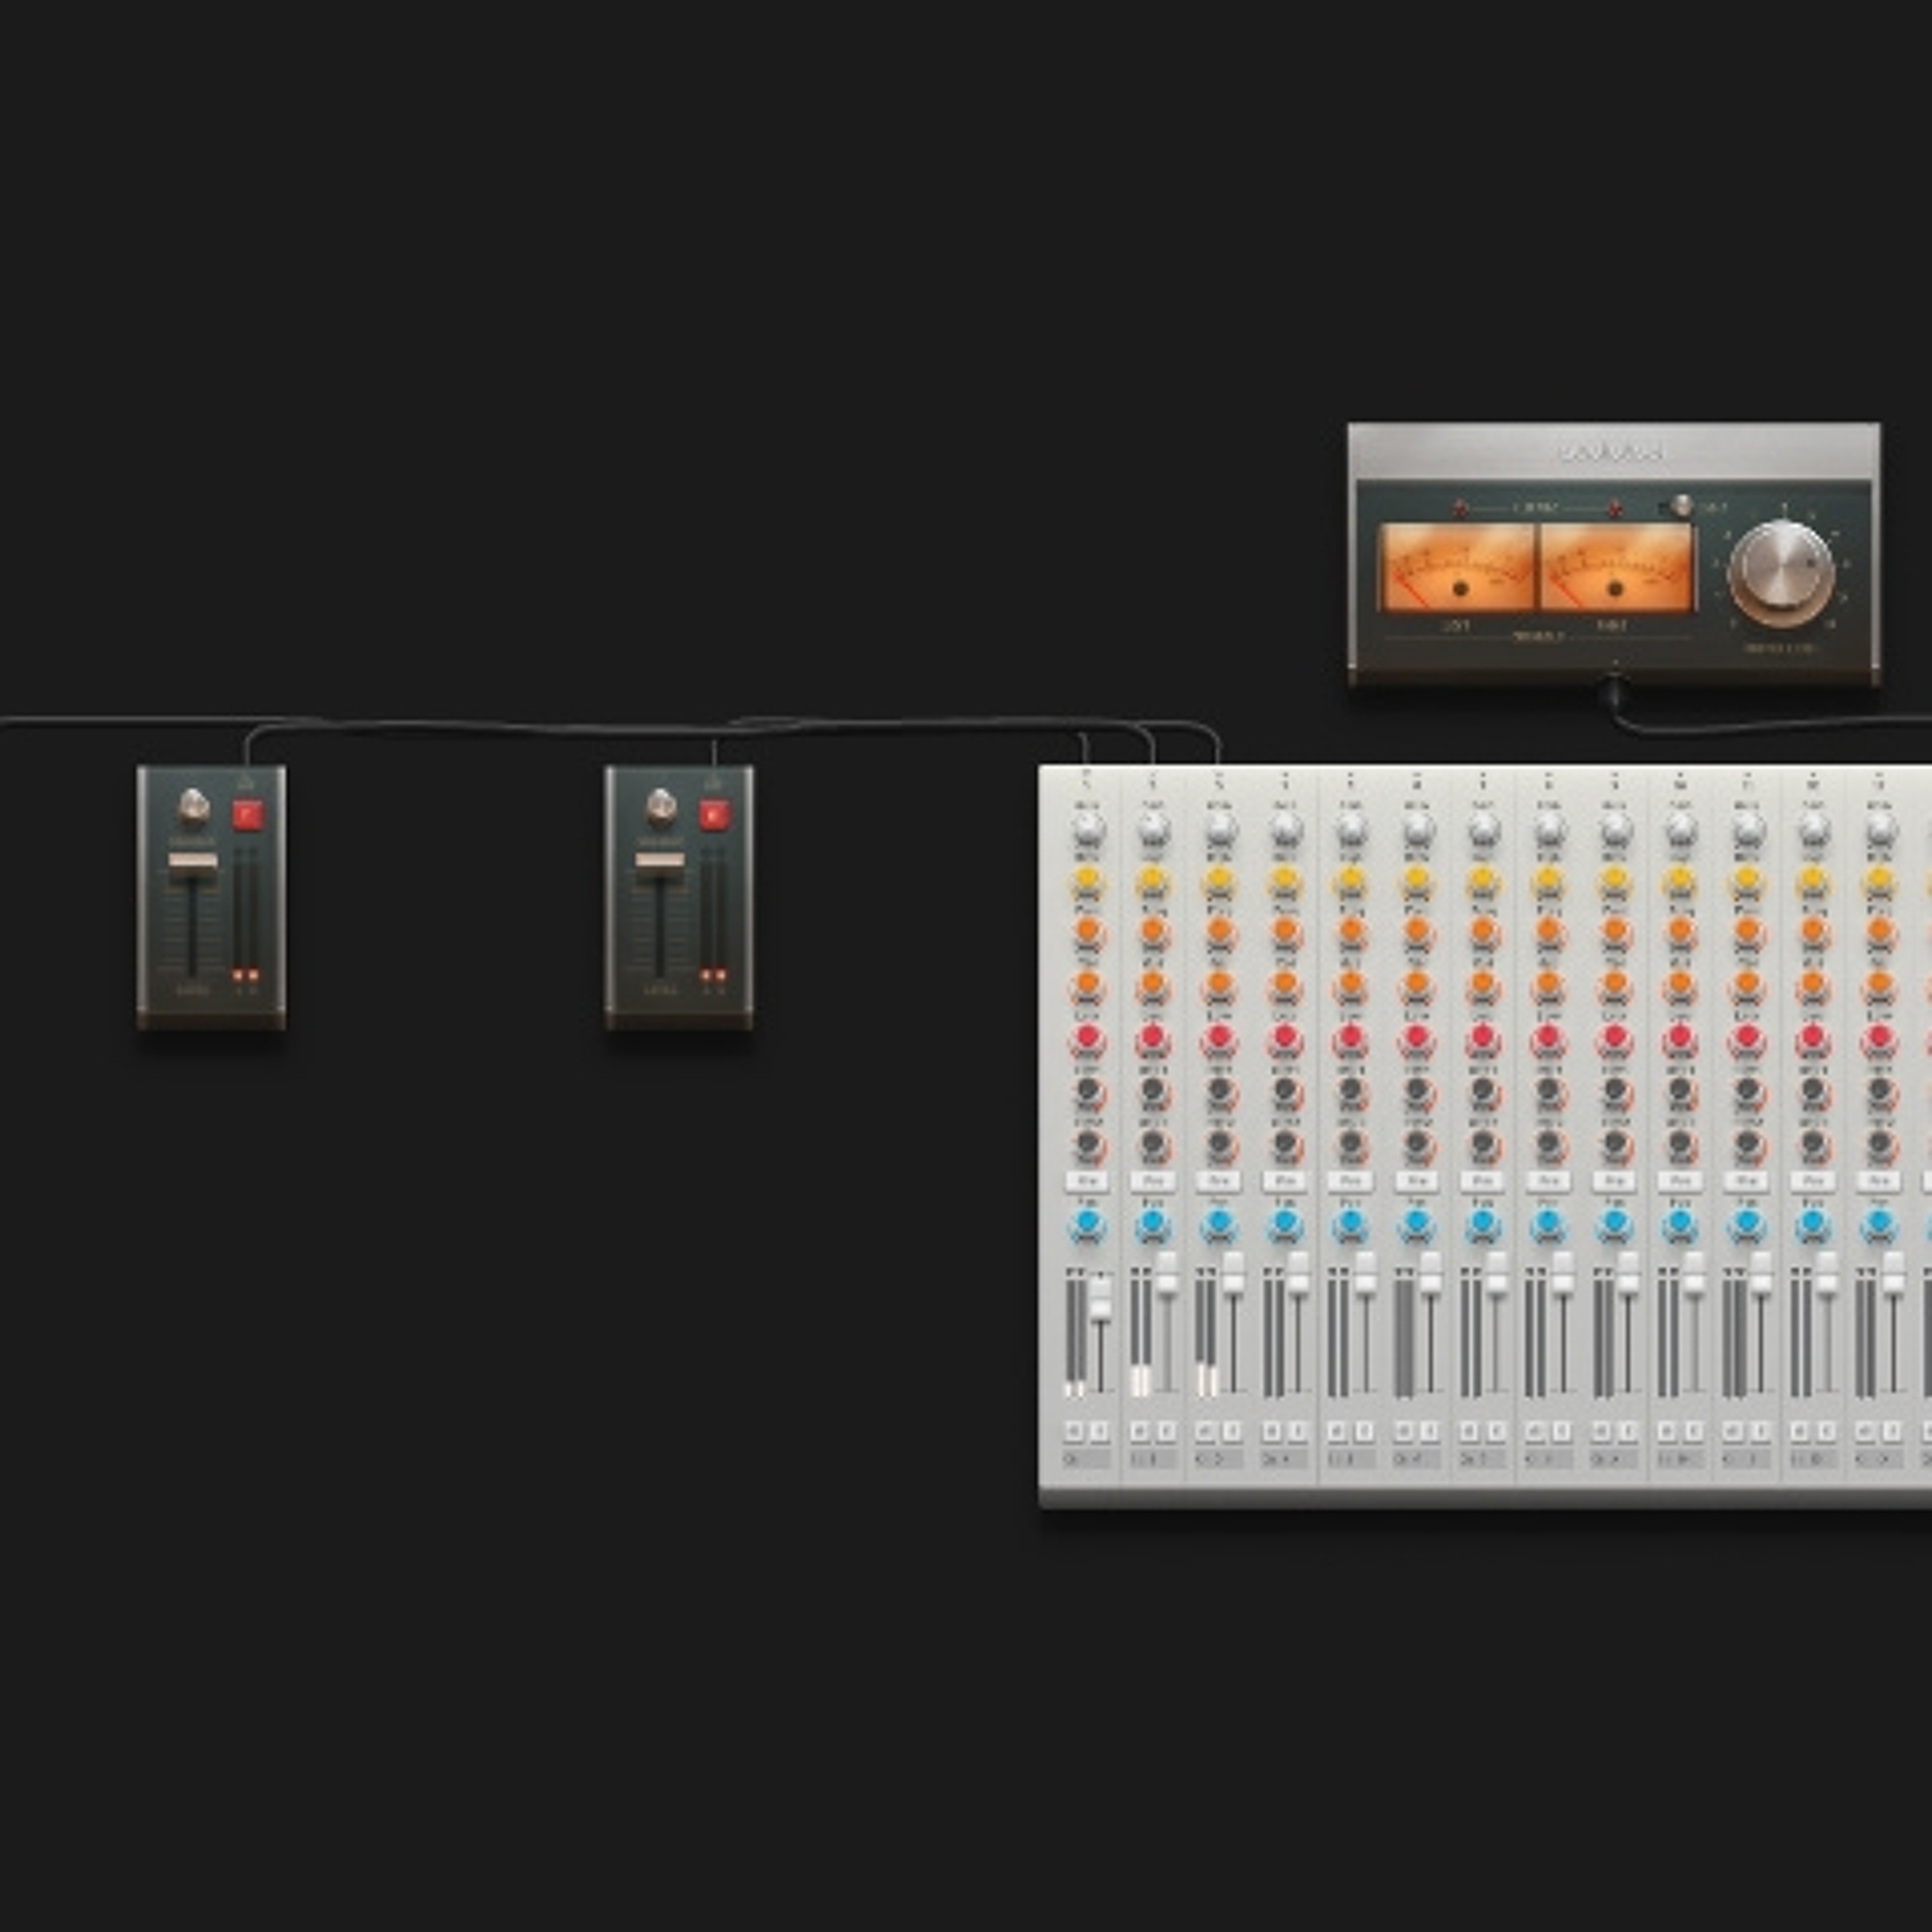Click the silver knob on the leftmost fader unit
Image resolution: width=1932 pixels, height=1932 pixels.
(x=194, y=806)
